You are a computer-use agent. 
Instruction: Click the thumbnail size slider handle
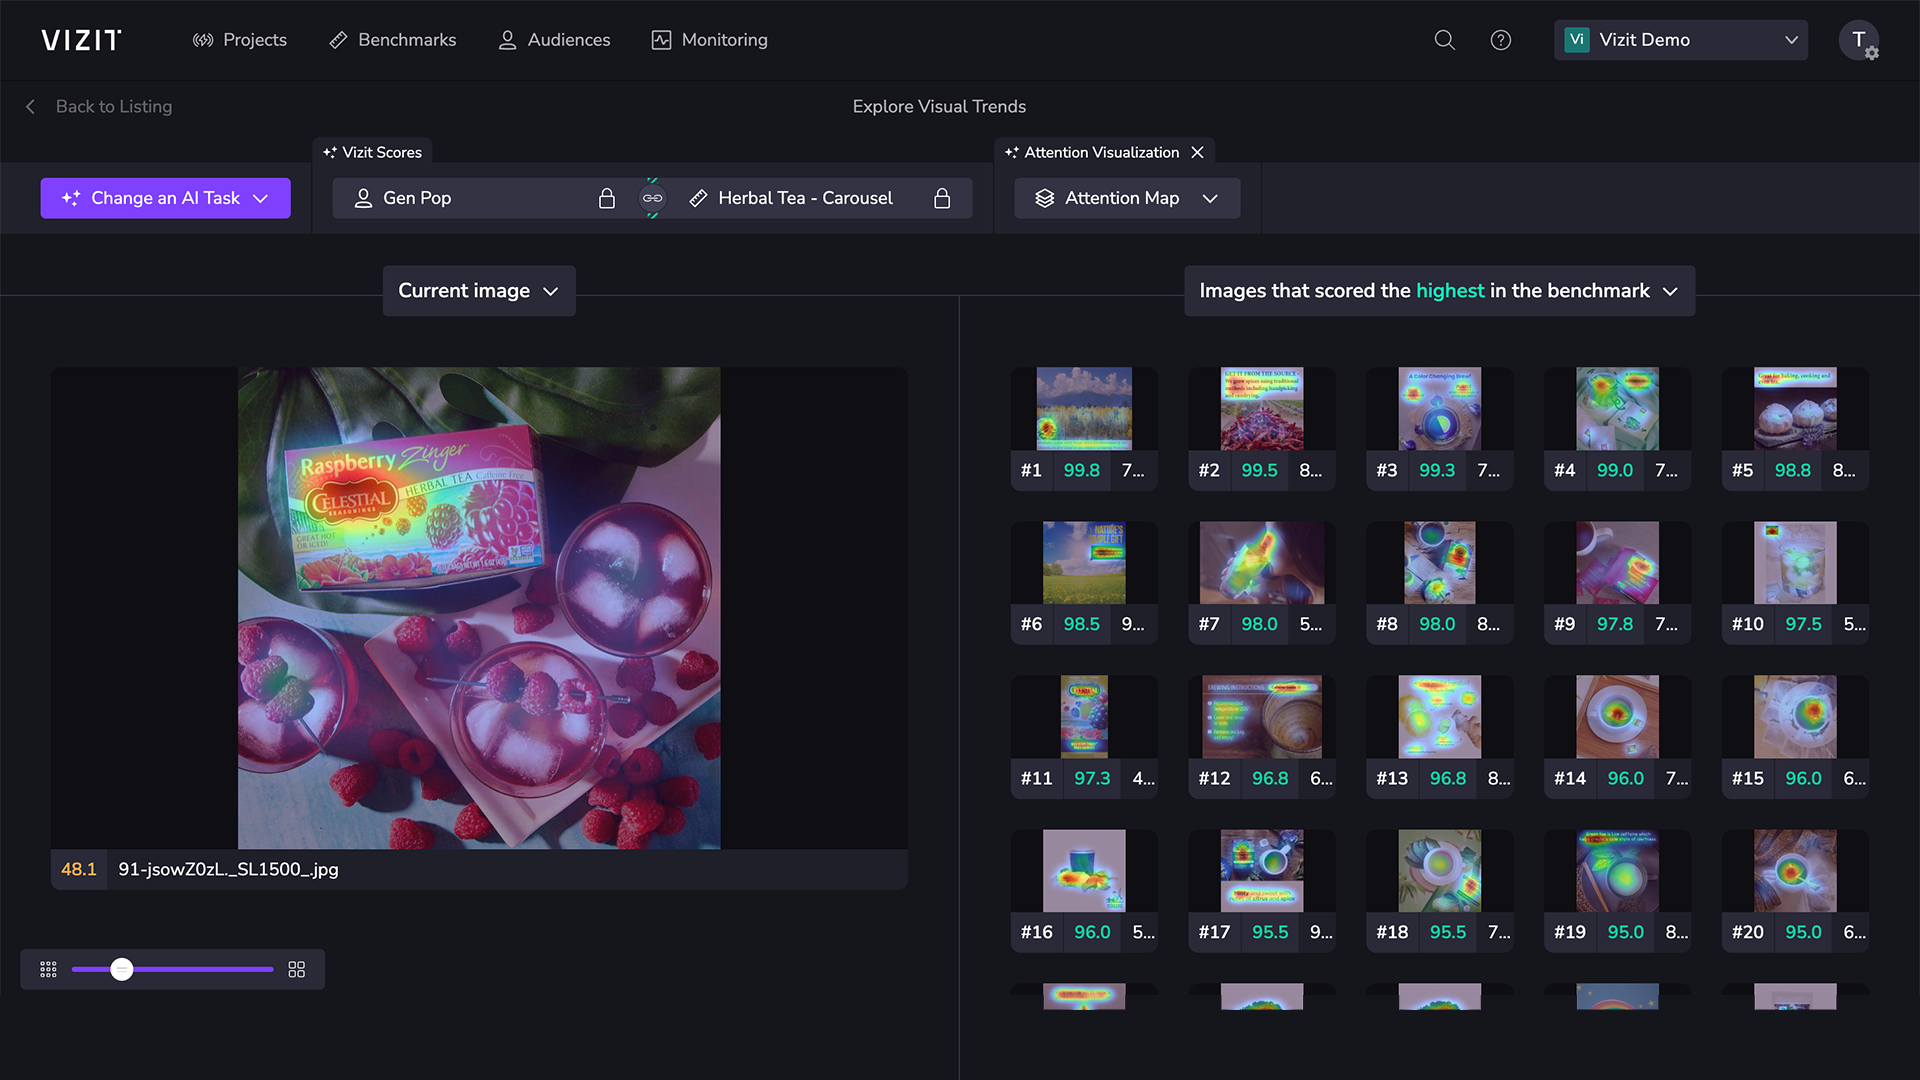[122, 969]
